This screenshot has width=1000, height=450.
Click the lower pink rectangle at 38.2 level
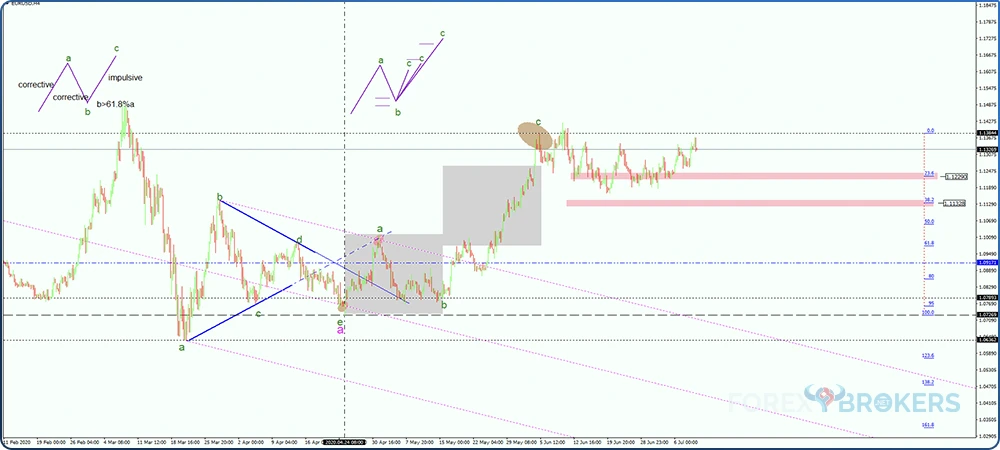tap(742, 203)
